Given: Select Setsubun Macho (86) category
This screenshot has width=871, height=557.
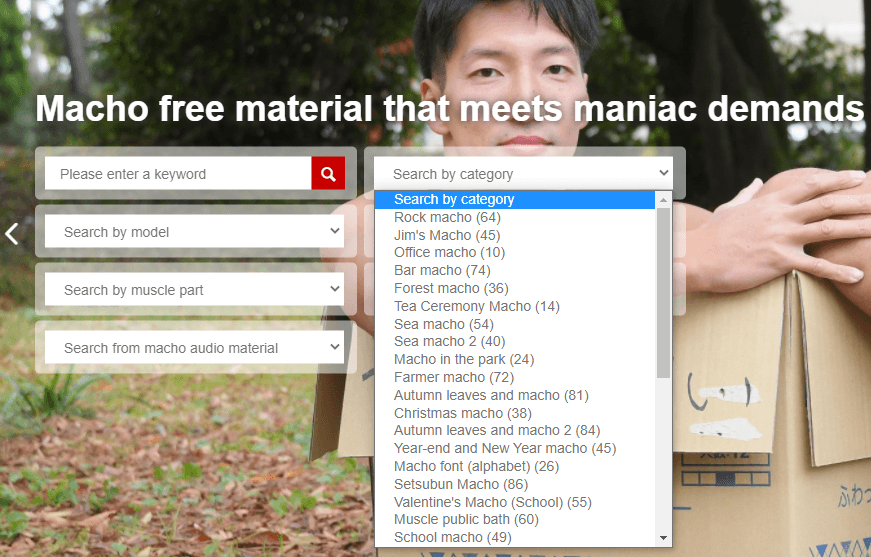Looking at the screenshot, I should [x=515, y=484].
